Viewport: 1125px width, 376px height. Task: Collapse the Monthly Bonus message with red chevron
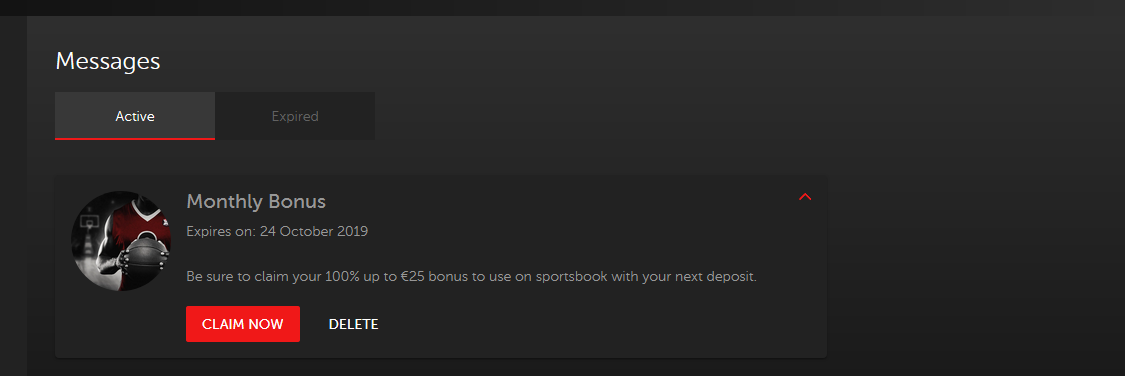coord(805,197)
